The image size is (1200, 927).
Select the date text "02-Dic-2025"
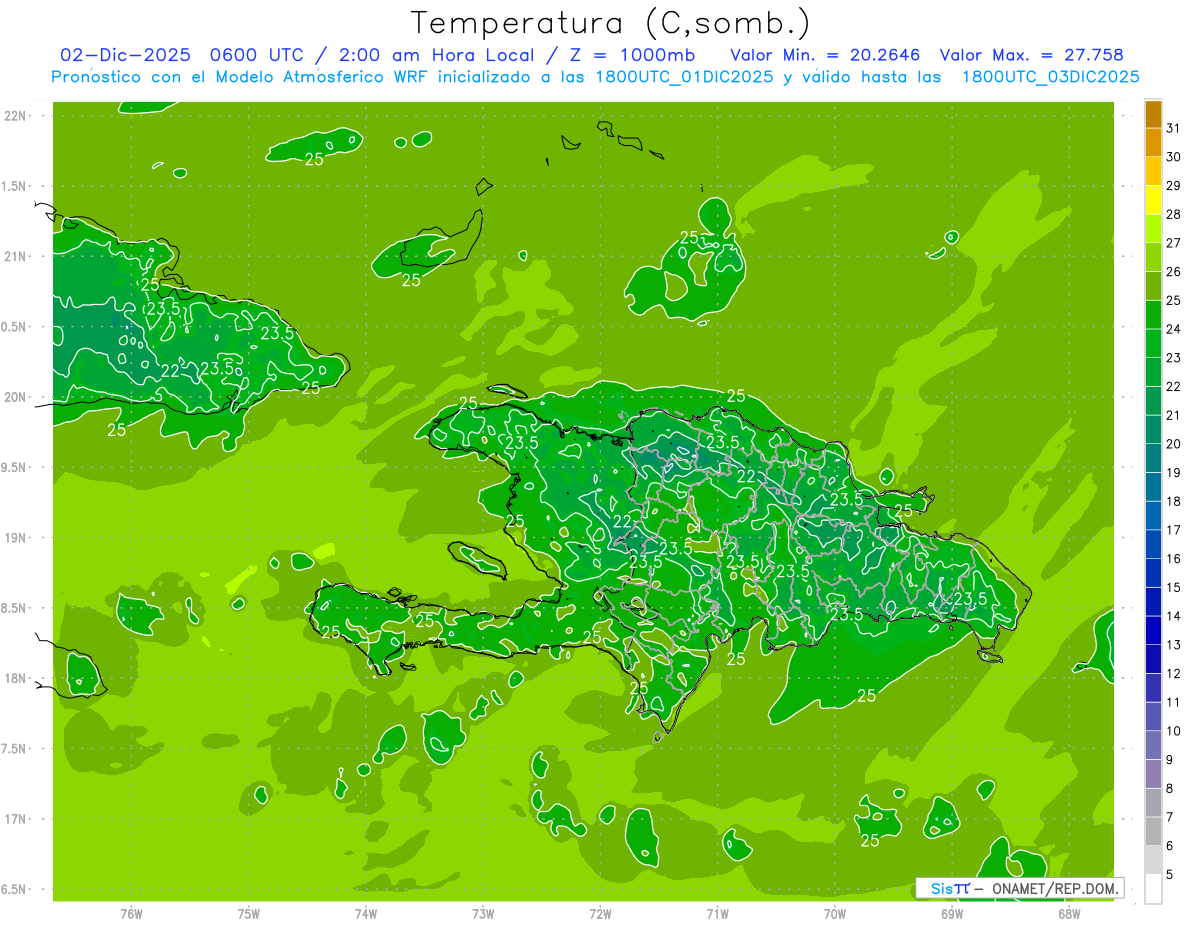coord(126,55)
